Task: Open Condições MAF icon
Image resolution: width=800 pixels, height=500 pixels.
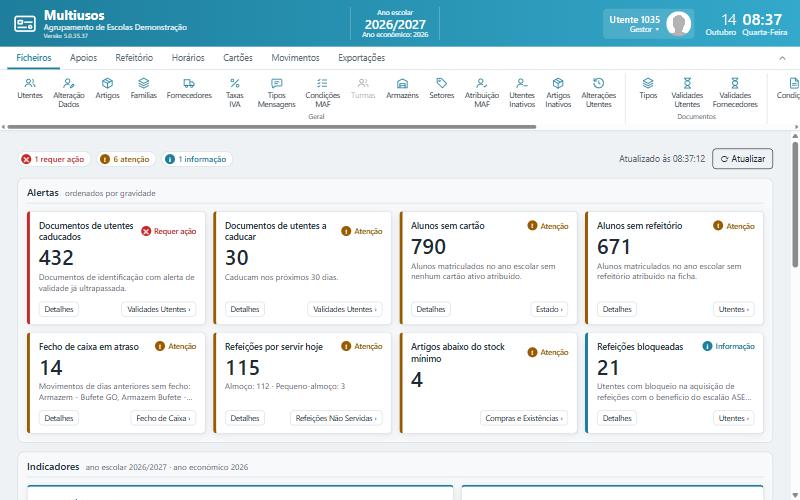Action: pyautogui.click(x=322, y=92)
